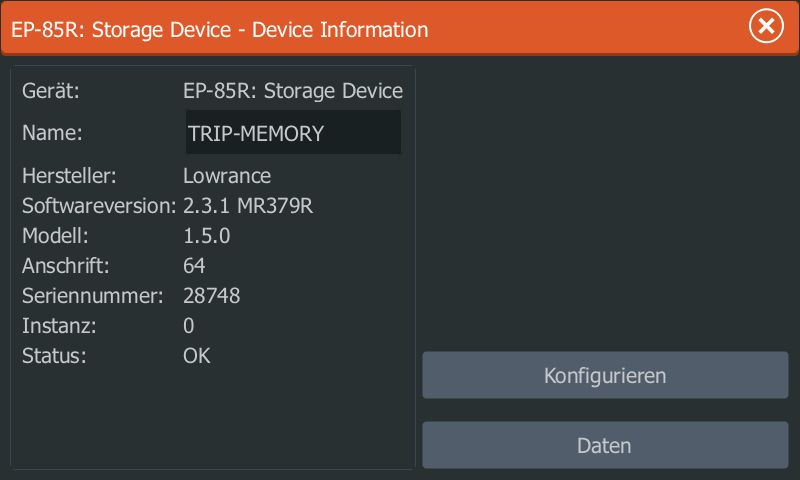Click the Modell label
The width and height of the screenshot is (800, 480).
pos(56,236)
